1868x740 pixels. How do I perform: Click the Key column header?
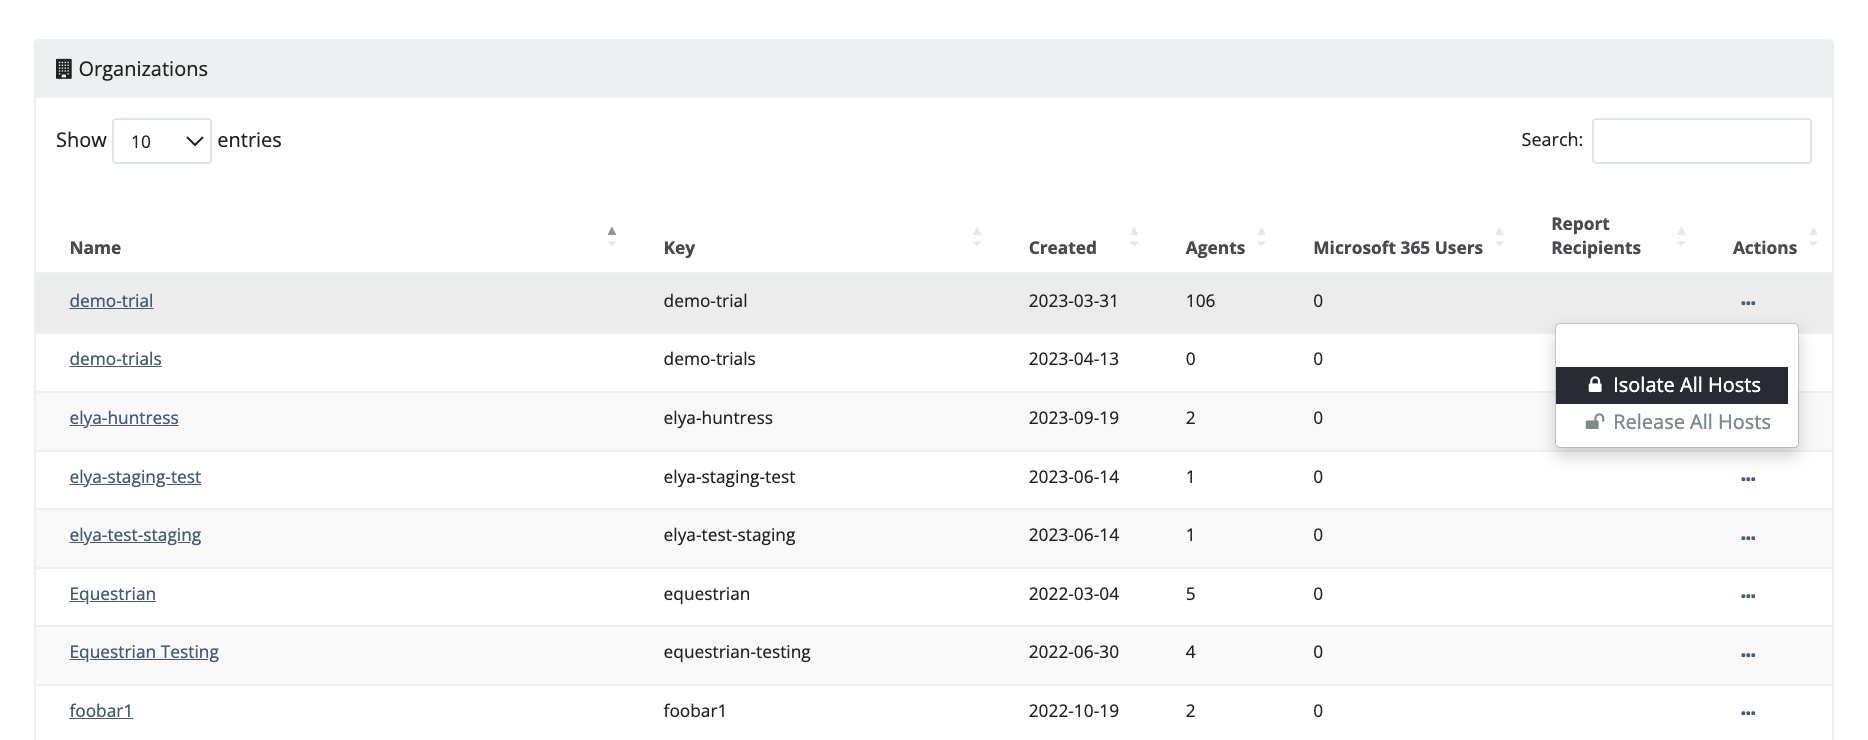[x=679, y=248]
